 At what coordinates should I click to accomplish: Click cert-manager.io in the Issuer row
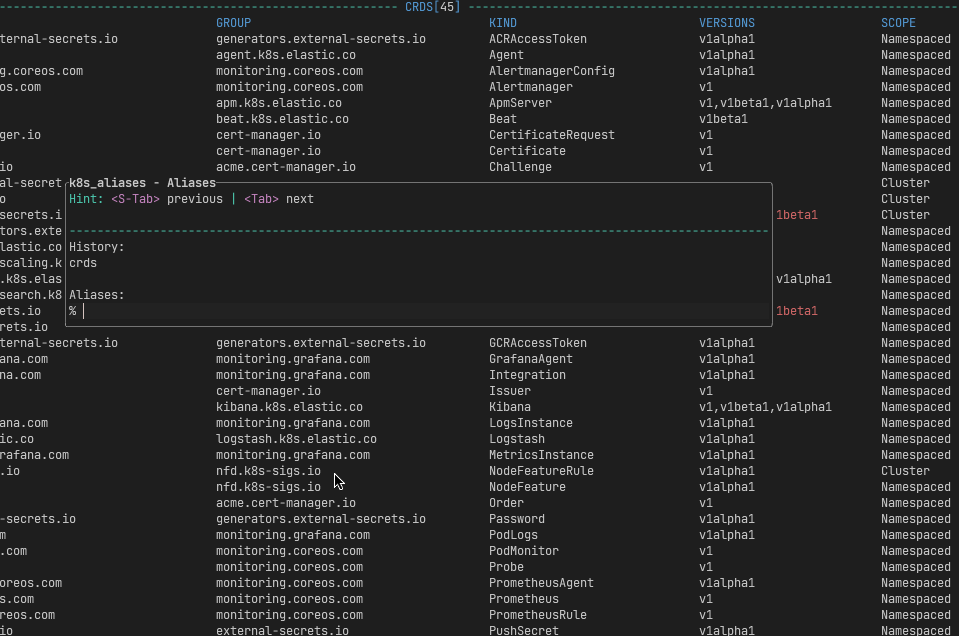(268, 391)
